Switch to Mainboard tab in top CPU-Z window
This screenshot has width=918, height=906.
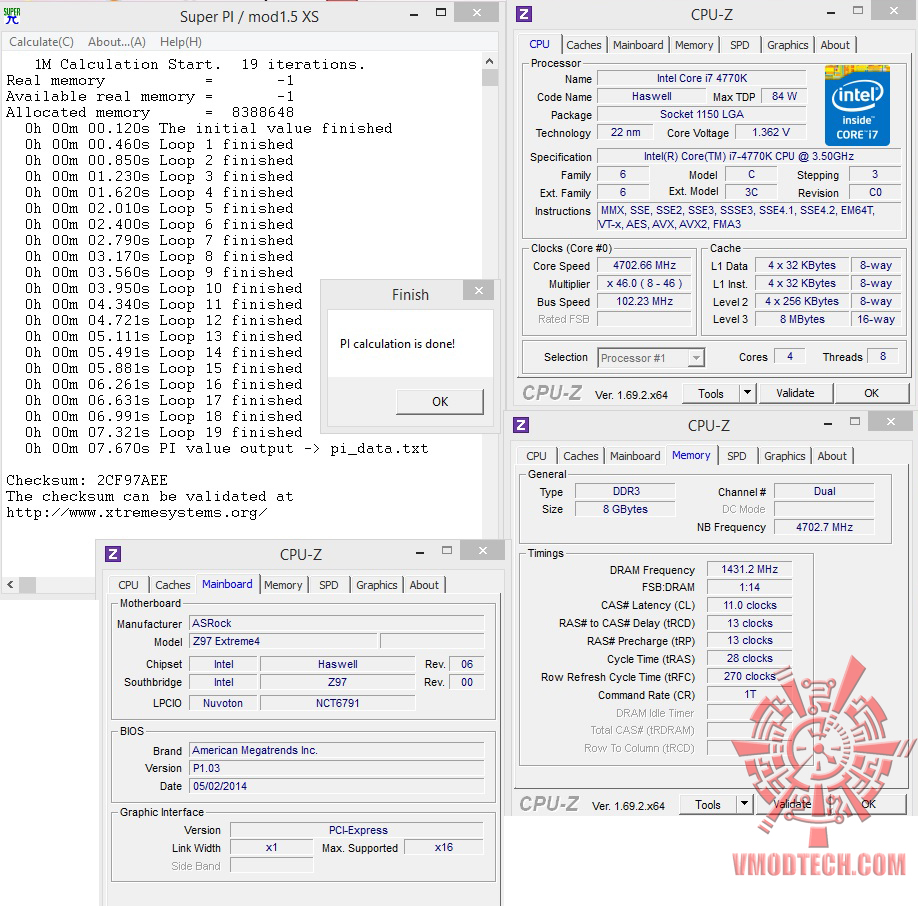[x=638, y=45]
